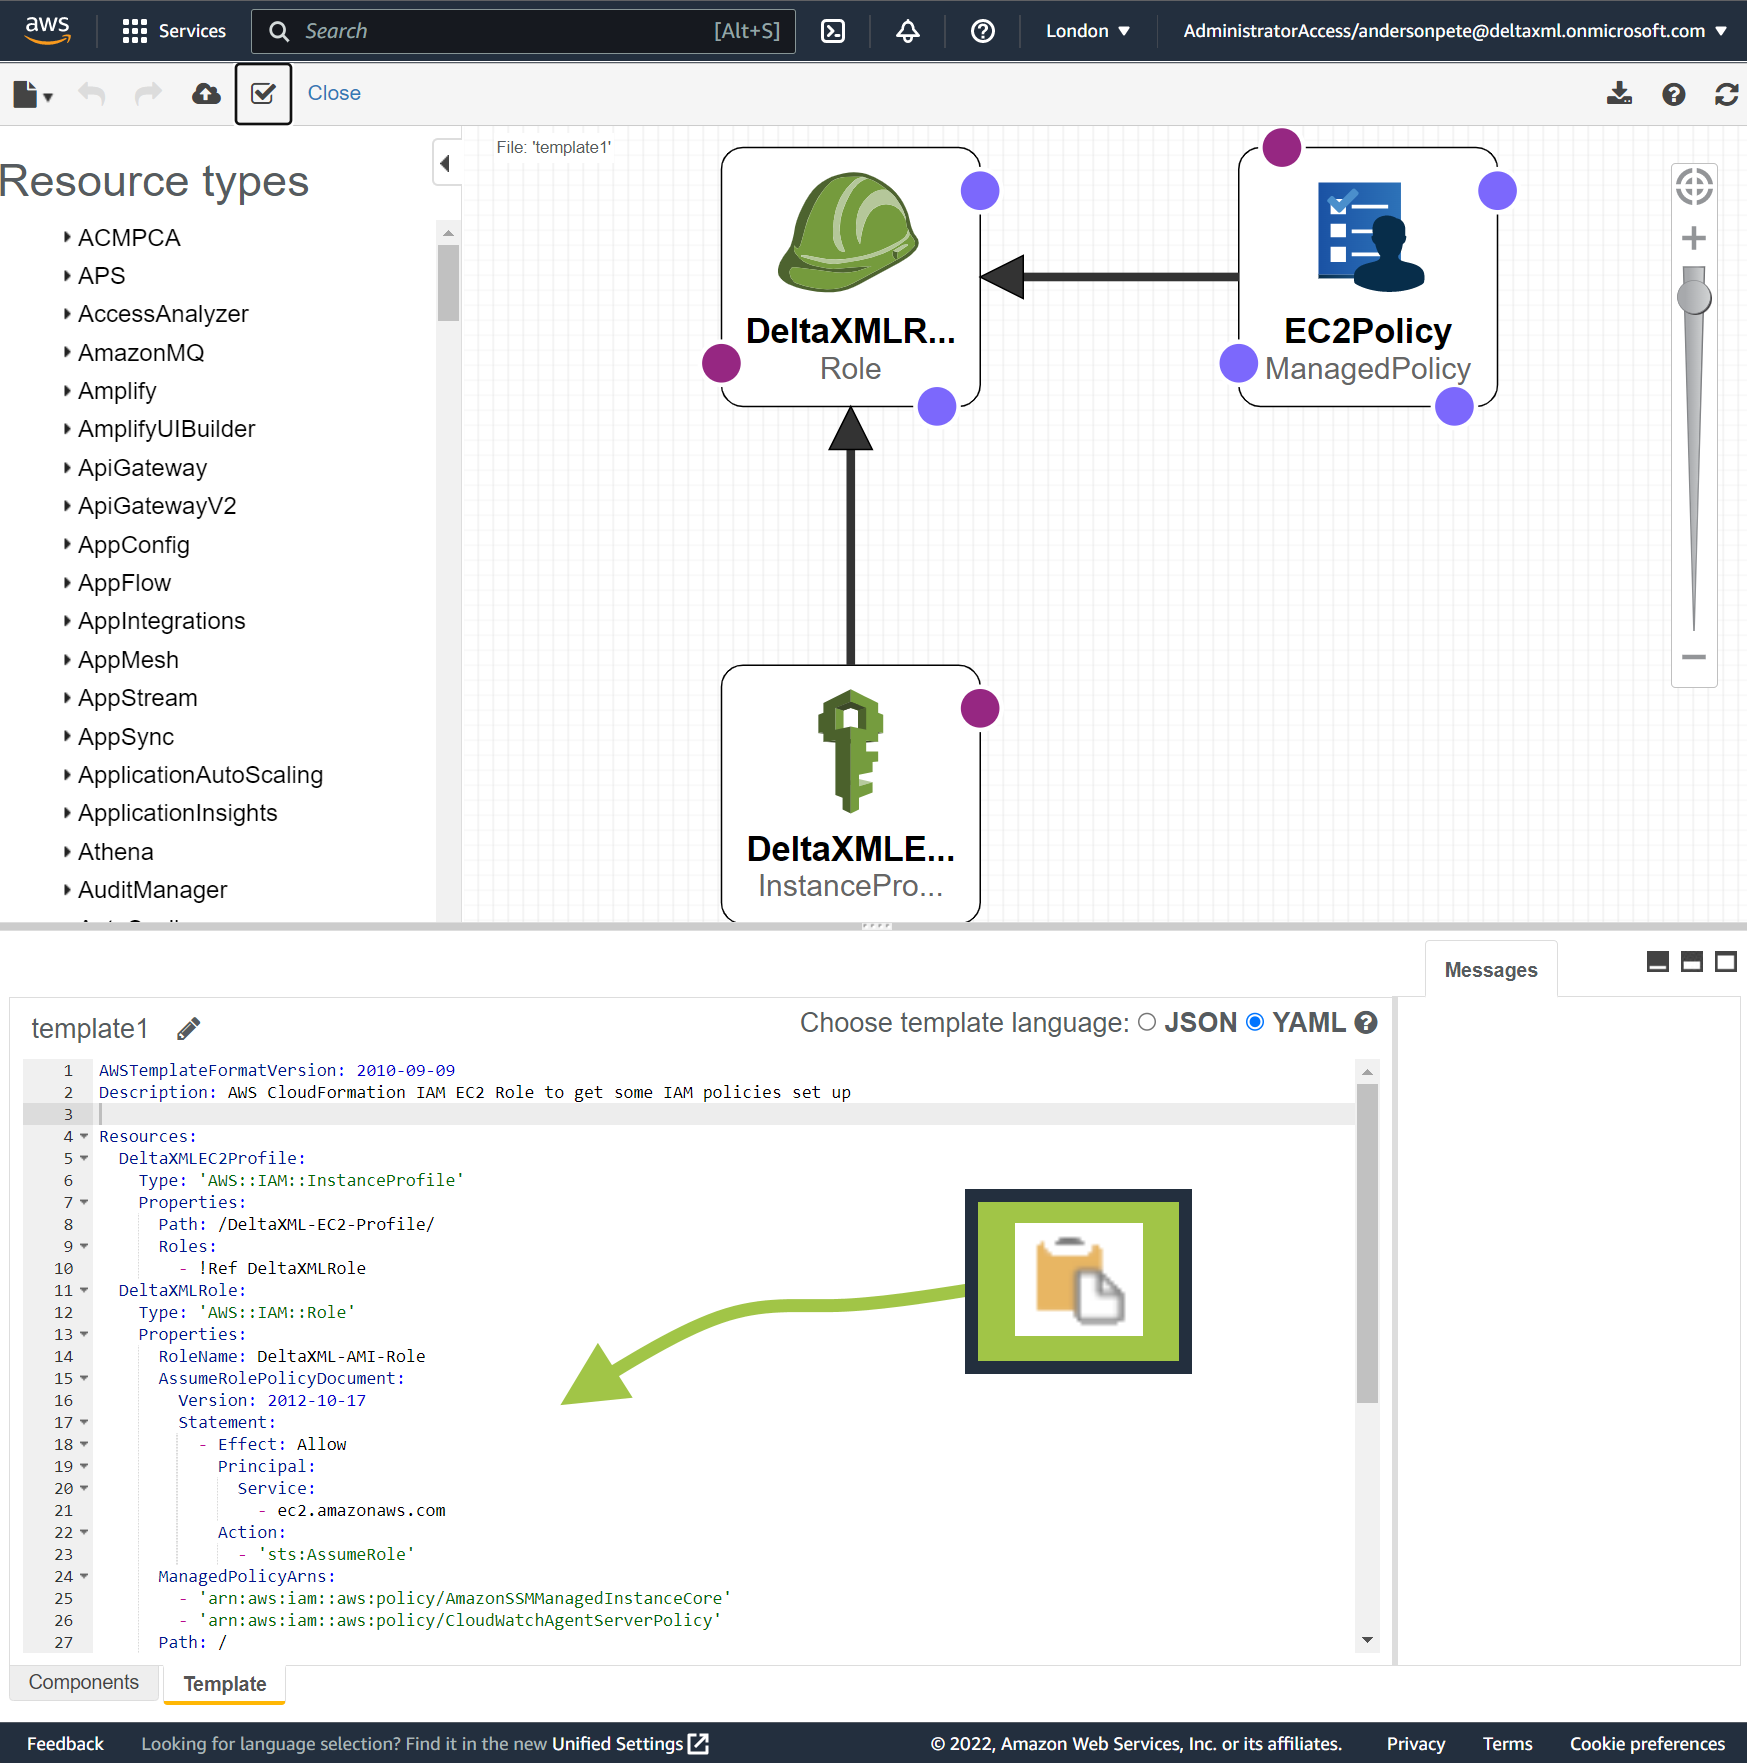Click the Close link in the toolbar
1747x1763 pixels.
pos(334,93)
